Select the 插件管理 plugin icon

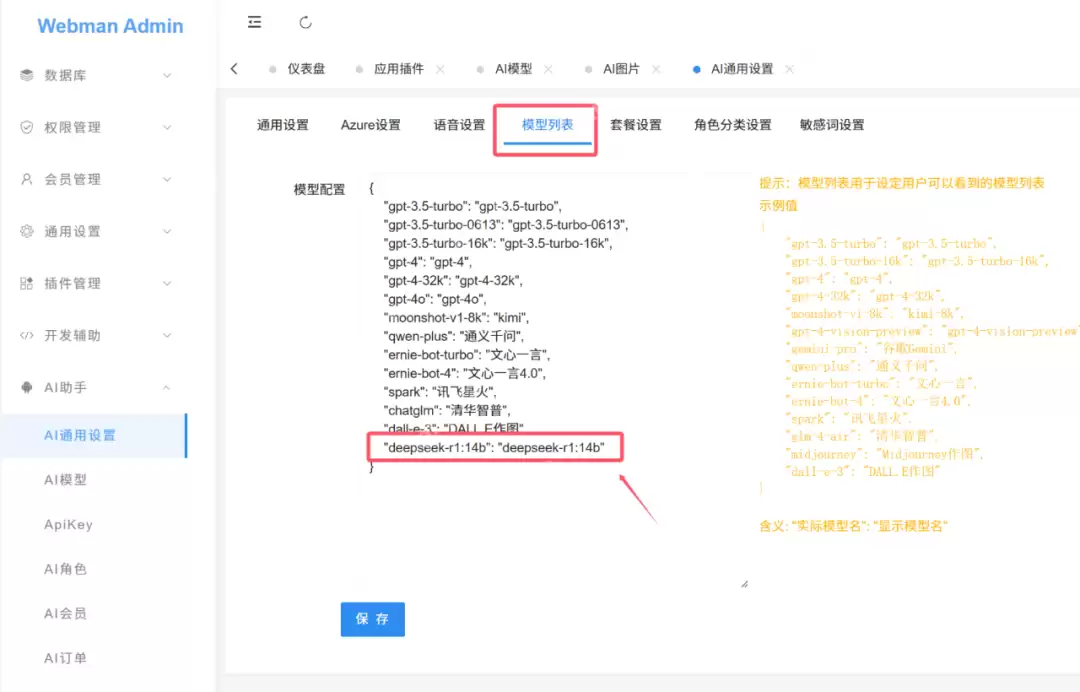25,283
